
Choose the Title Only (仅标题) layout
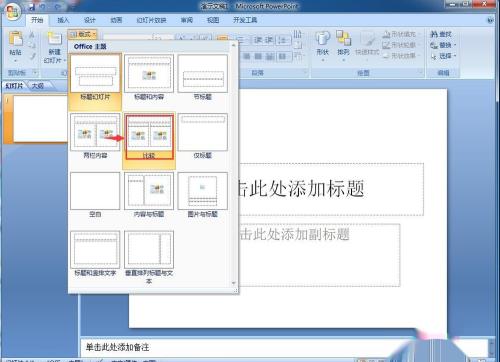pos(203,136)
